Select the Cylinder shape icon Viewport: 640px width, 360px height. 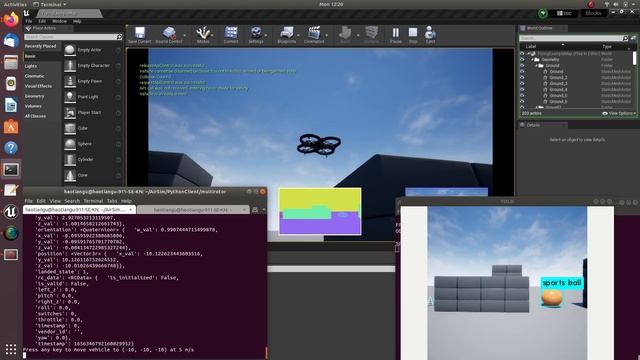[x=70, y=159]
